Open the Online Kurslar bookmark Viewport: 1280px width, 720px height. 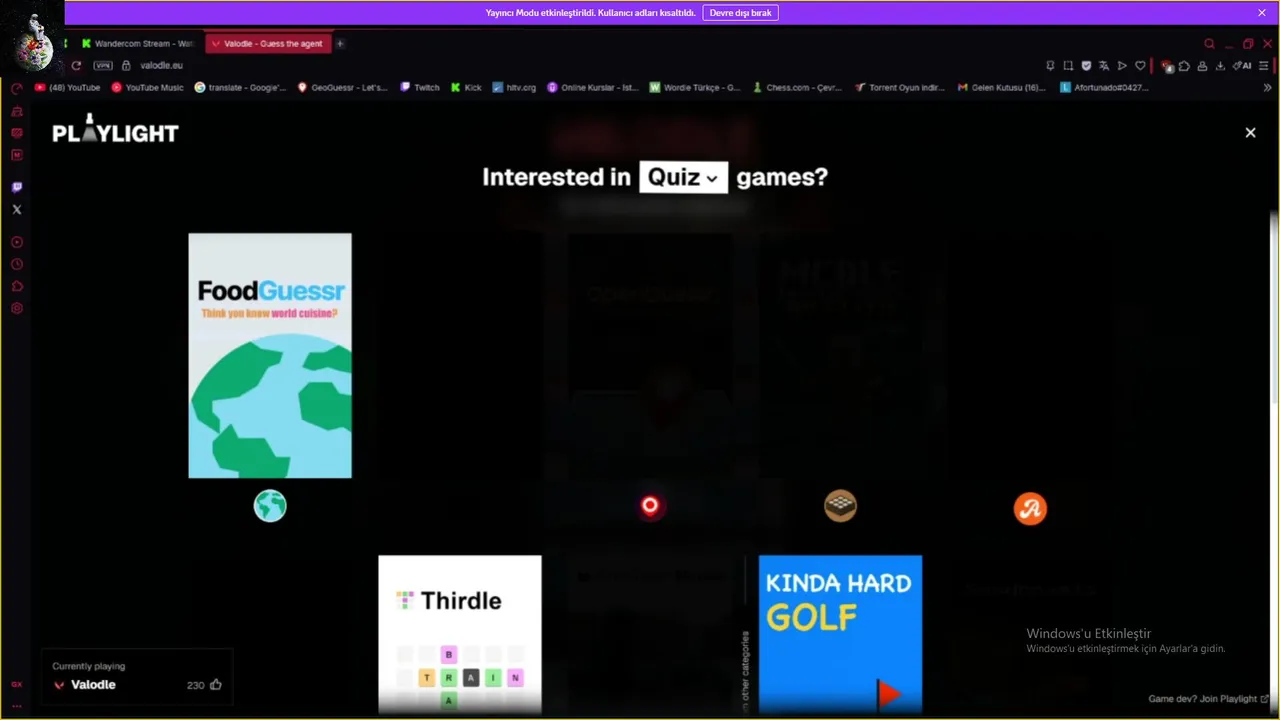click(593, 88)
